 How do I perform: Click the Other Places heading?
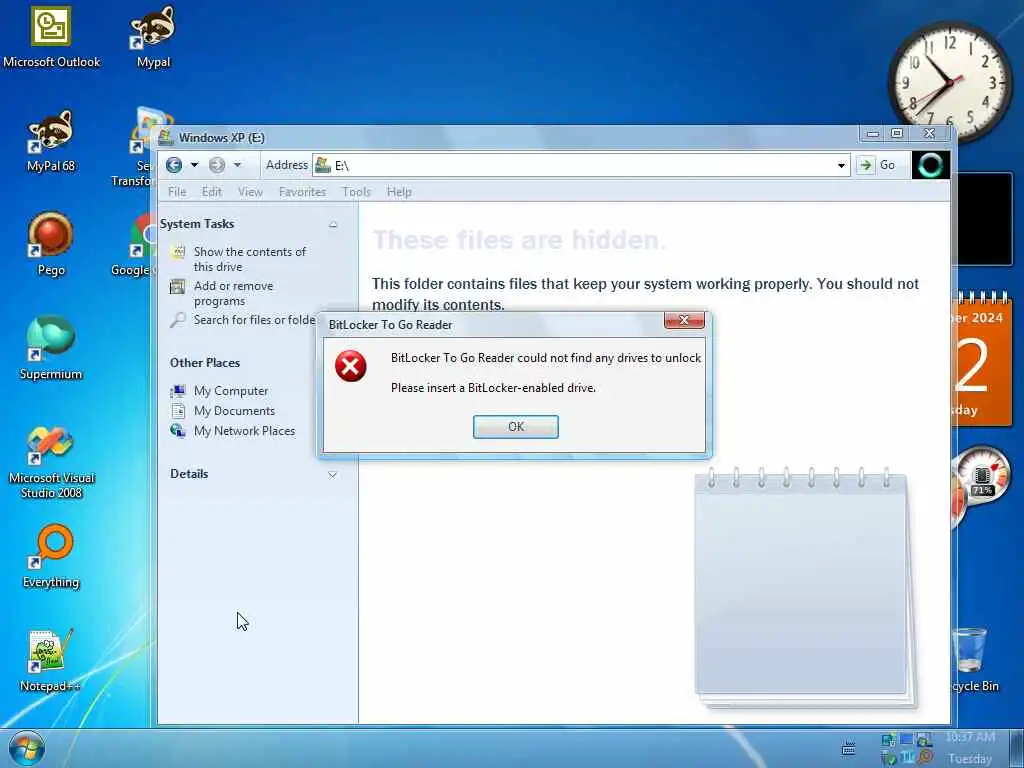pos(205,362)
